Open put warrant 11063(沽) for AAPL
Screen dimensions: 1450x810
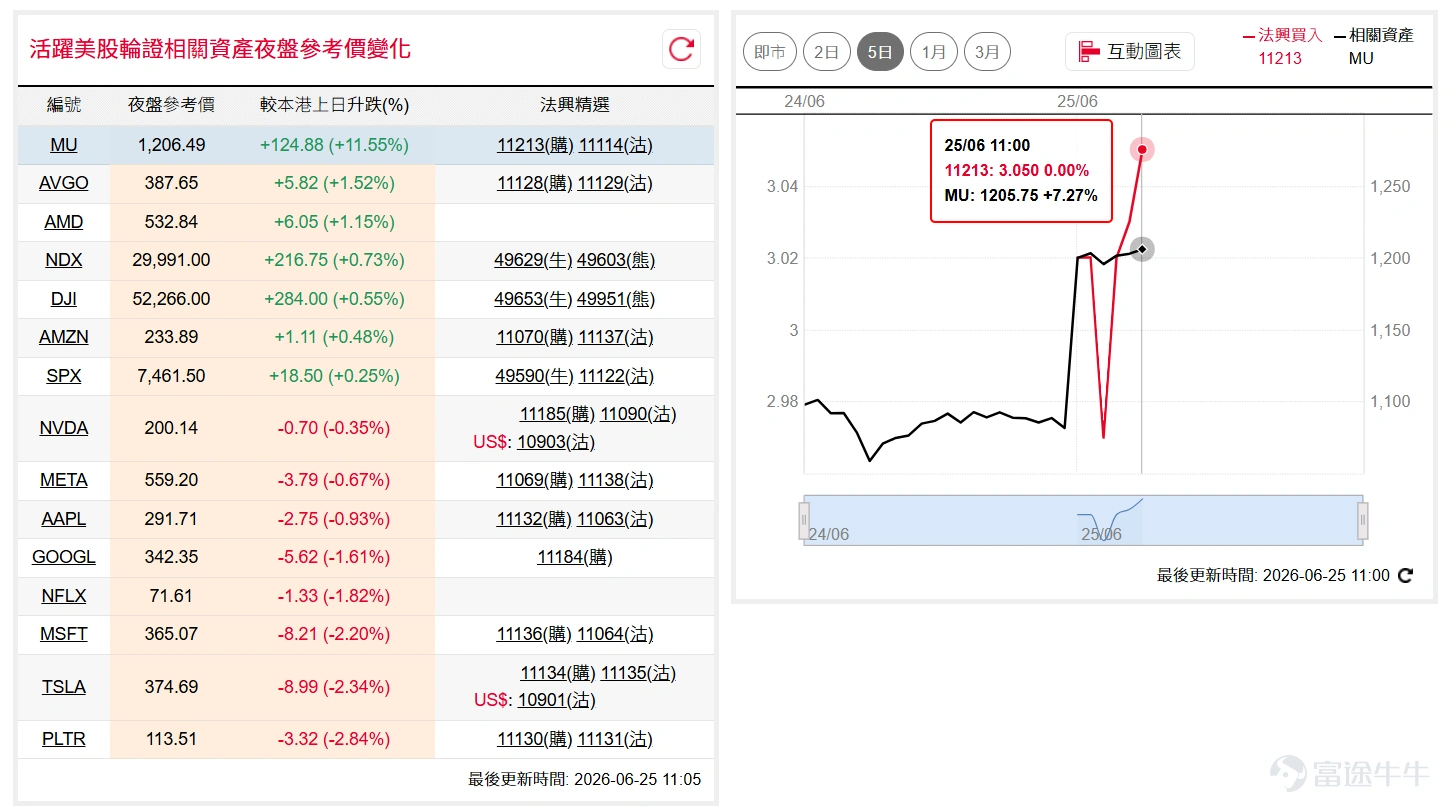(616, 519)
